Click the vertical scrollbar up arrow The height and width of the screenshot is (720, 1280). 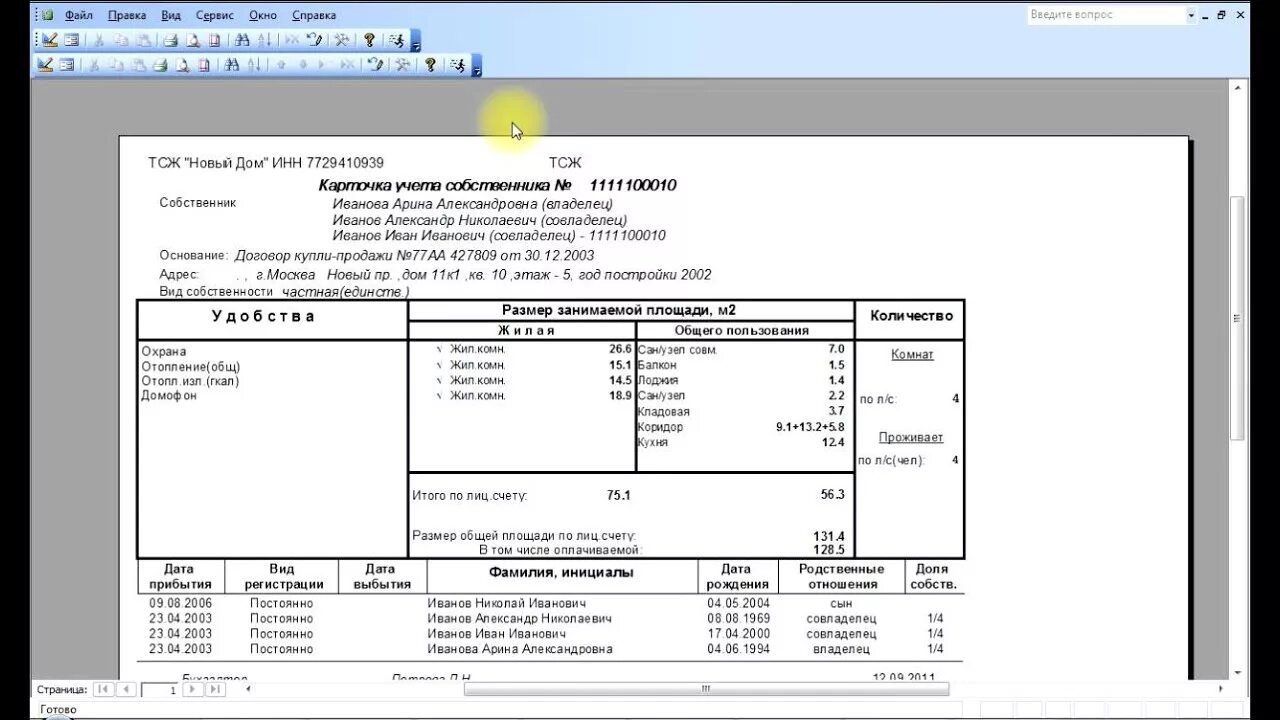(1238, 88)
